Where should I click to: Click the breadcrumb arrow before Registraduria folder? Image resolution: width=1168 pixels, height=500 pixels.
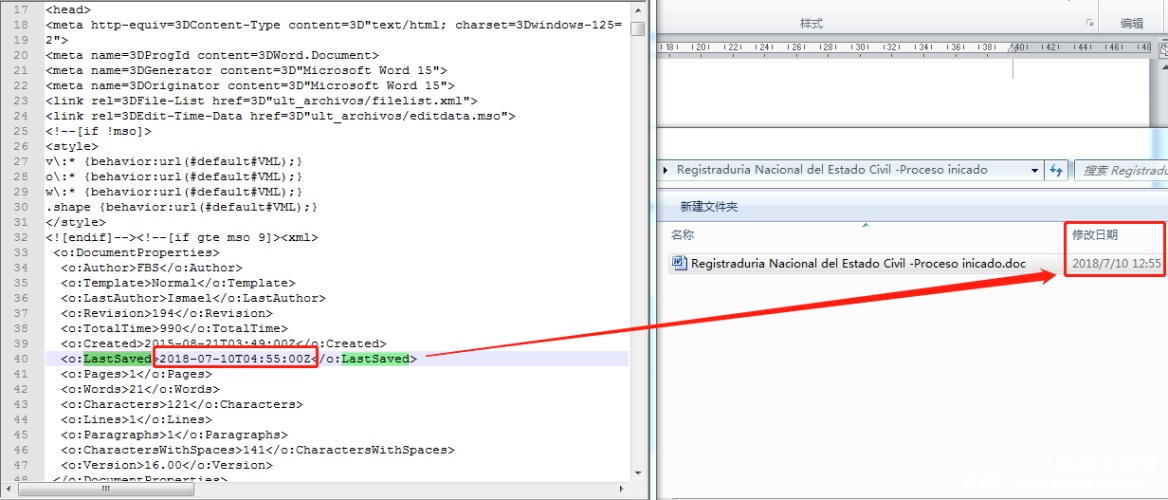[665, 170]
